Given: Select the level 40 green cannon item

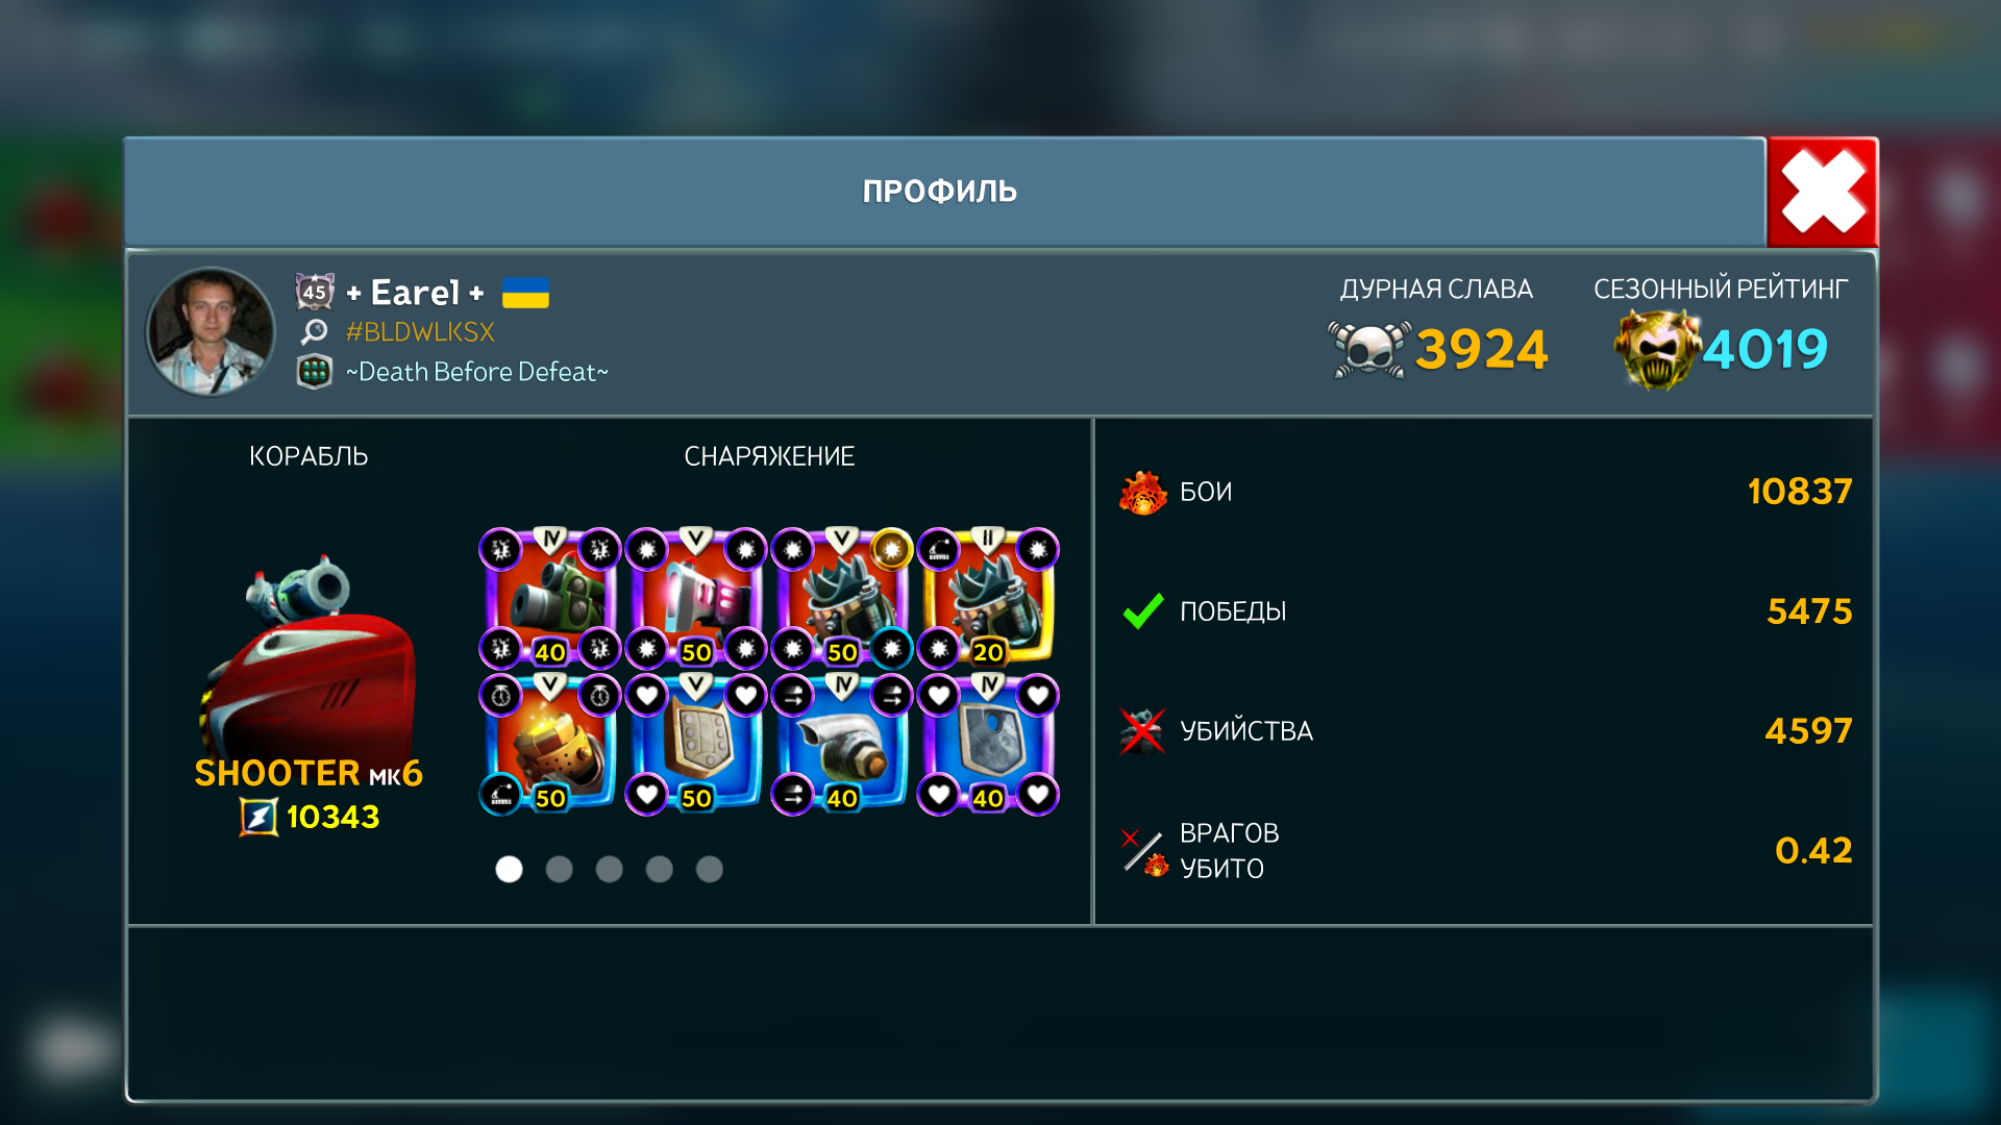Looking at the screenshot, I should [x=550, y=597].
